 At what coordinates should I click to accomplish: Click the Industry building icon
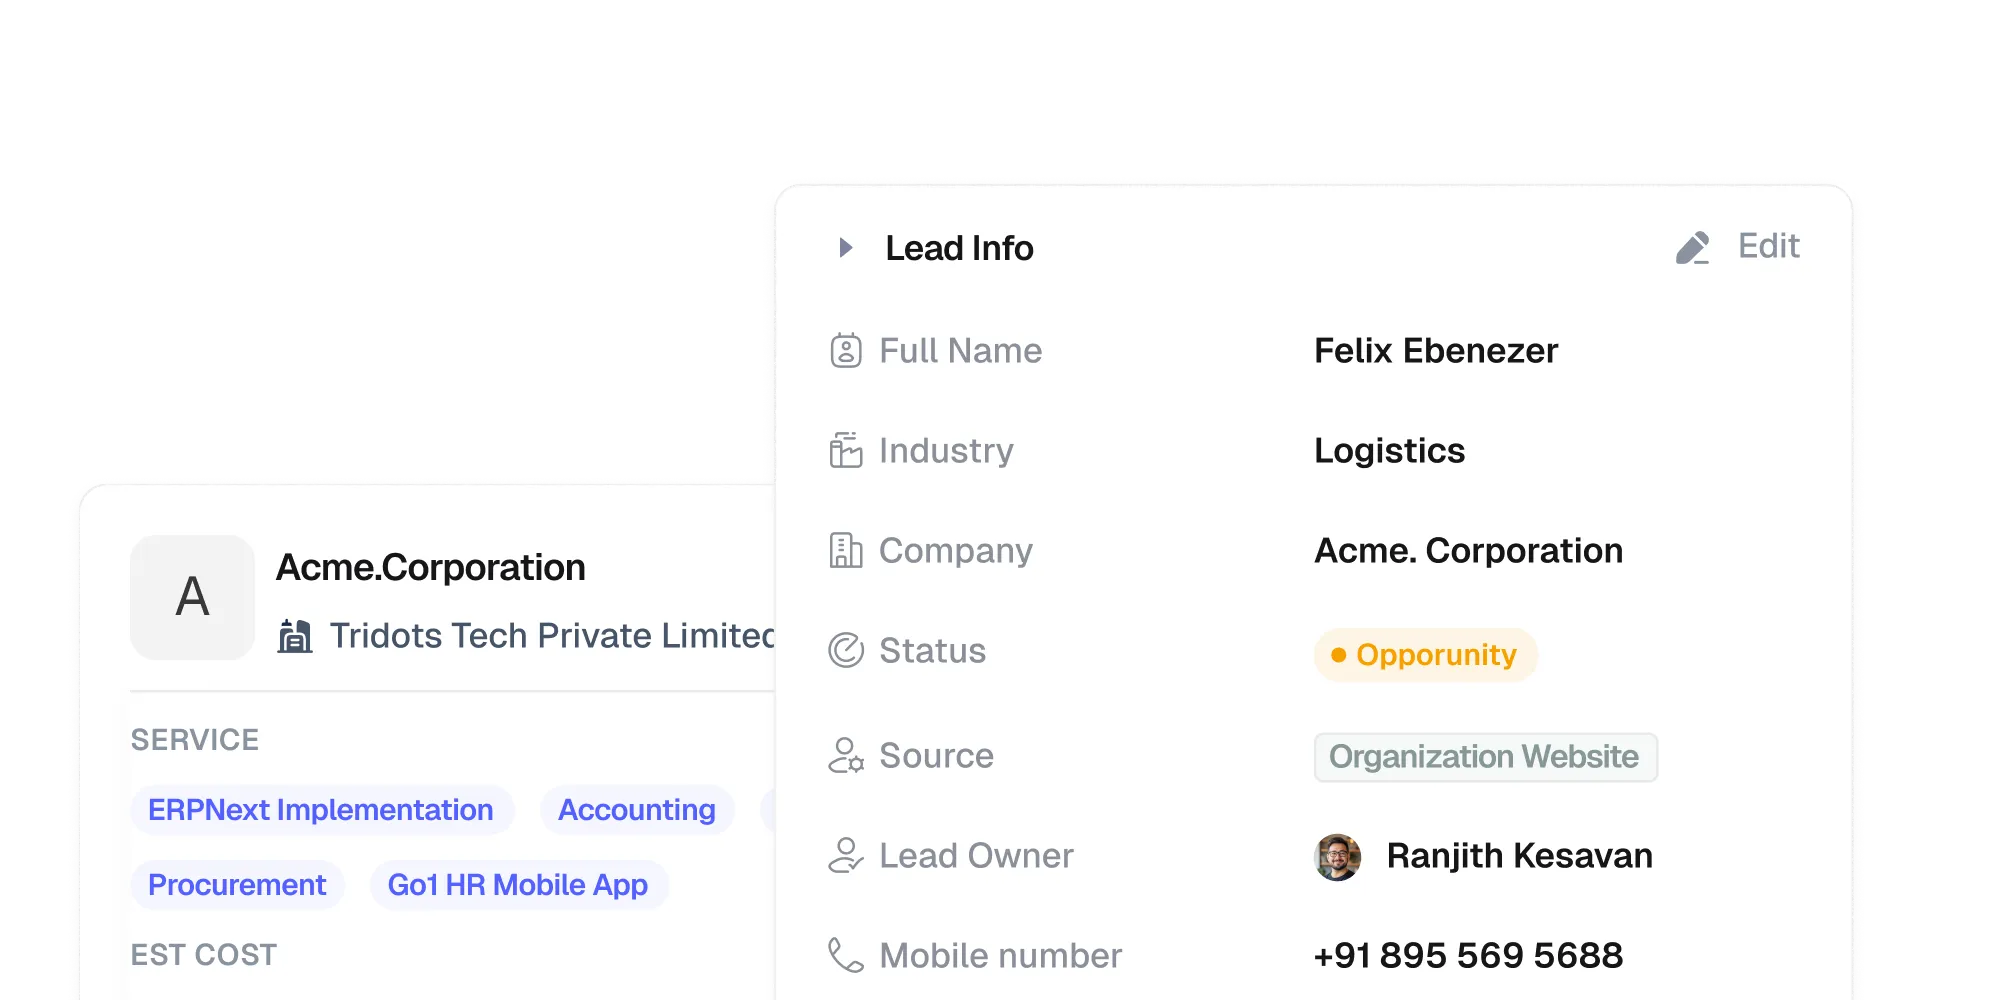pos(846,450)
